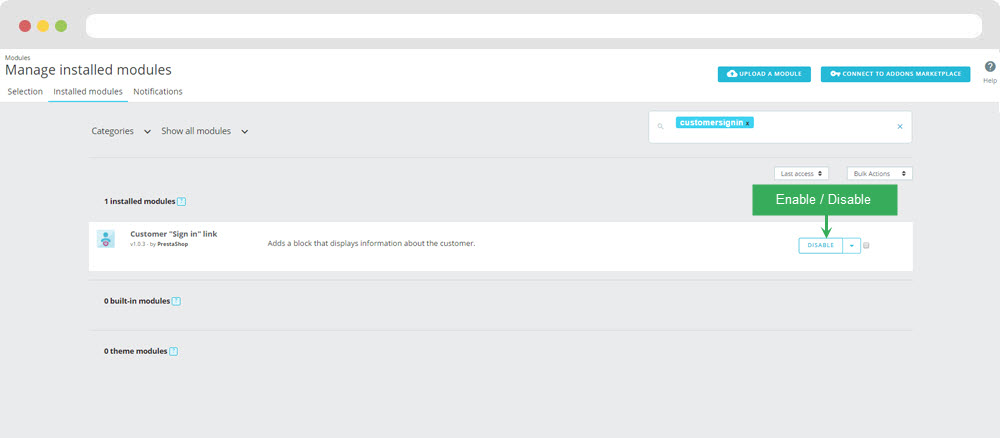Disable the Customer Sign in module
Screen dimensions: 1000x438
(x=821, y=245)
